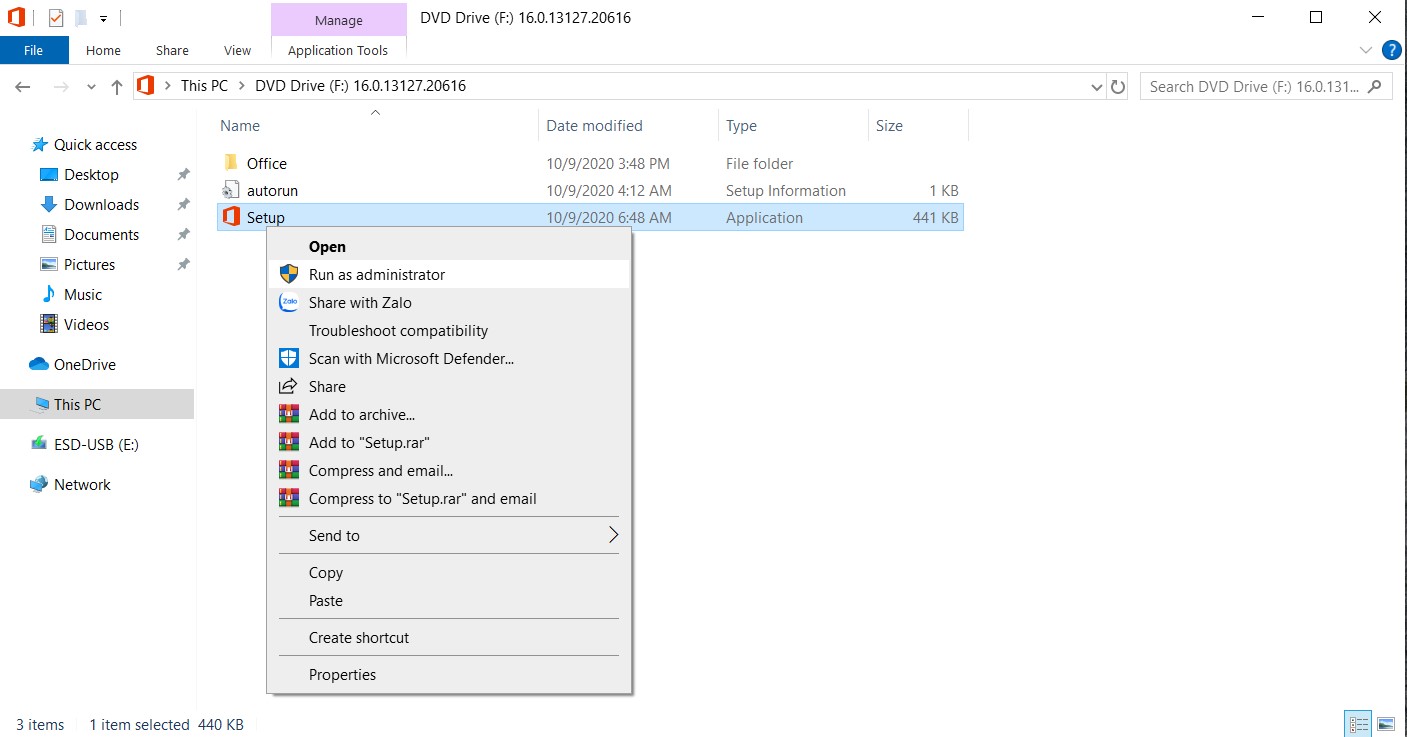Screen dimensions: 1407x737
Task: Switch to the View ribbon tab
Action: [x=238, y=50]
